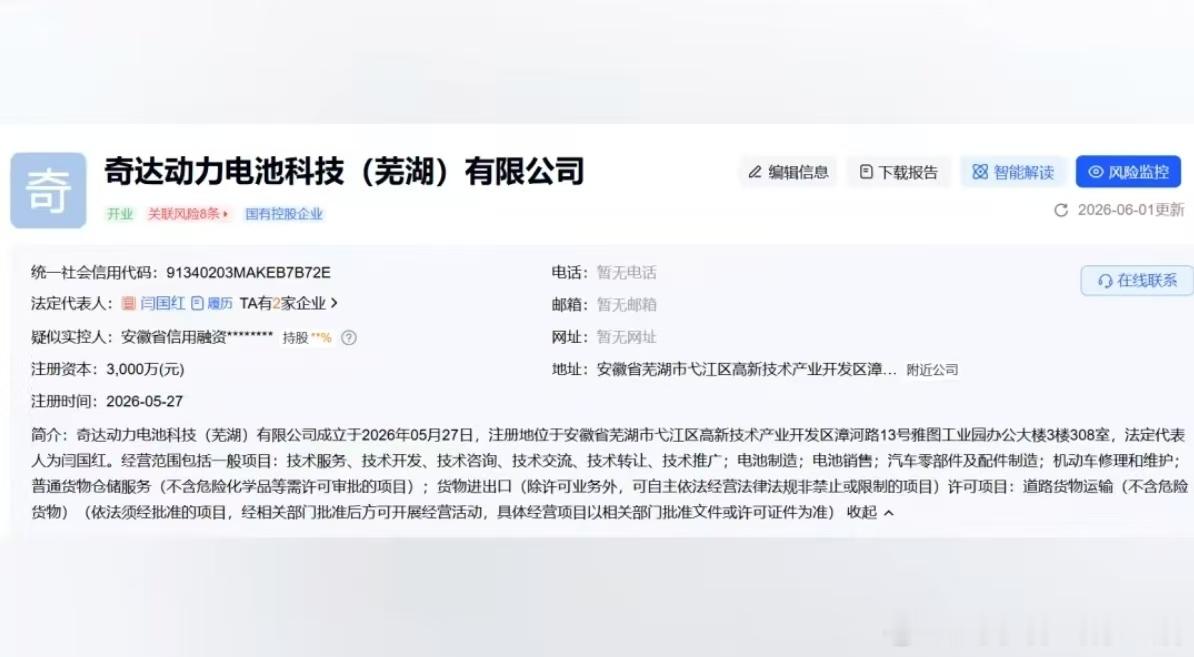The image size is (1194, 657).
Task: Select the 国有控股企业 tag
Action: point(283,214)
